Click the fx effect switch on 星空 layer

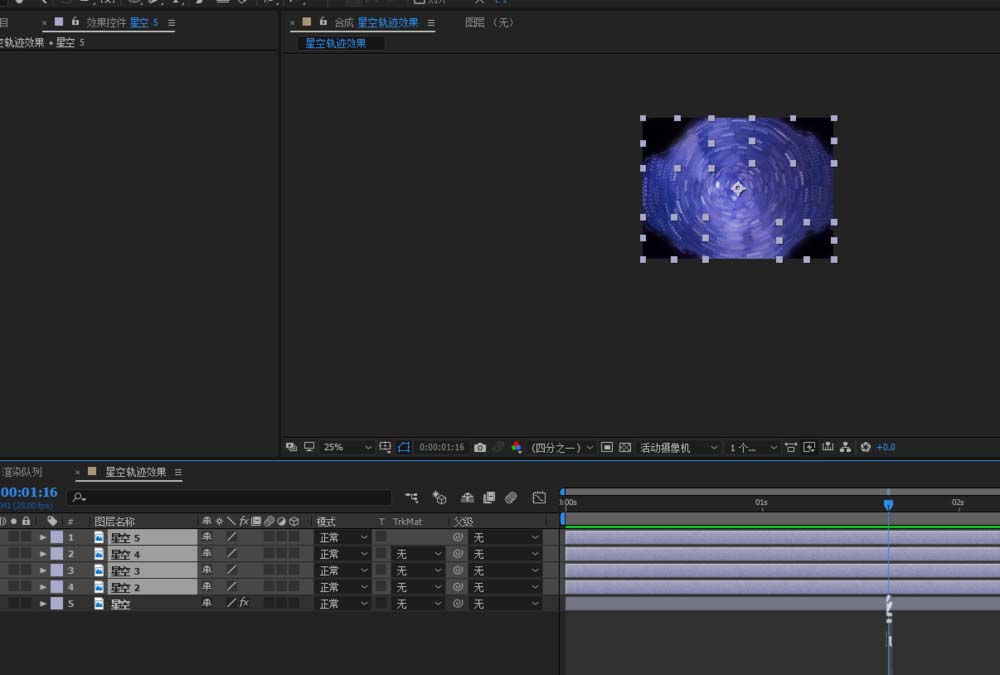pos(243,604)
